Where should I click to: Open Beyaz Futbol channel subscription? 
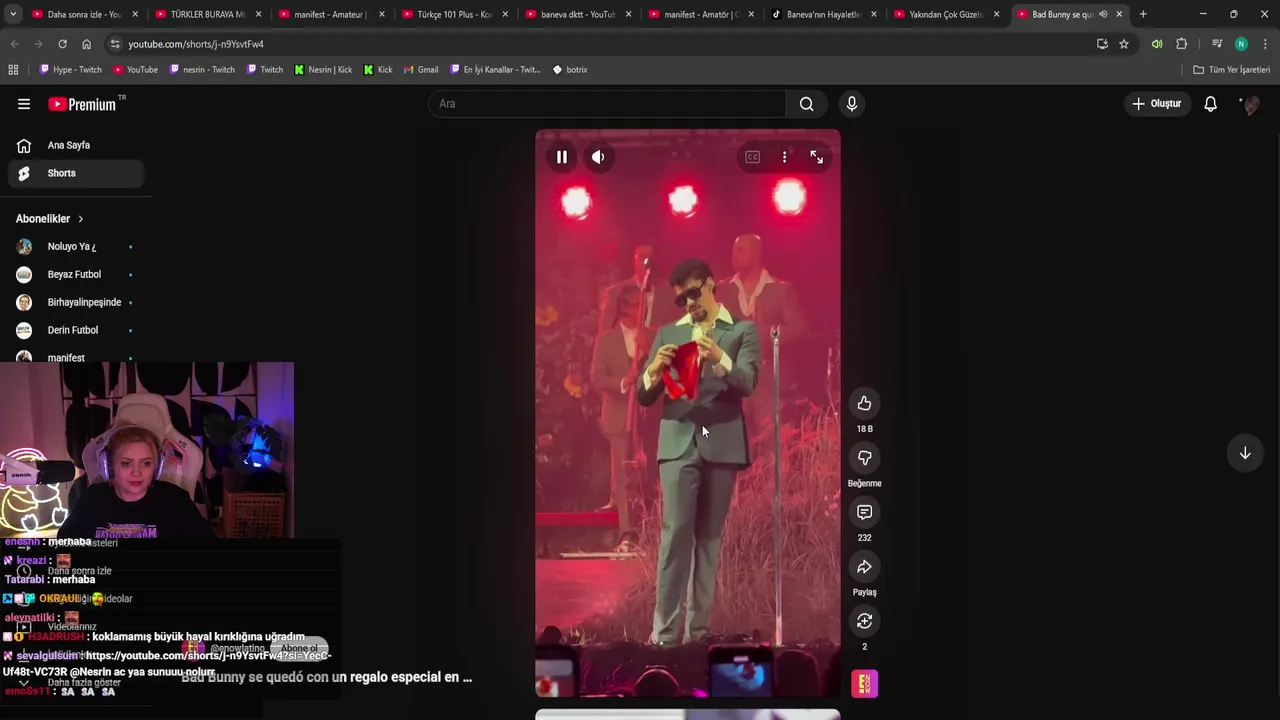pos(76,274)
